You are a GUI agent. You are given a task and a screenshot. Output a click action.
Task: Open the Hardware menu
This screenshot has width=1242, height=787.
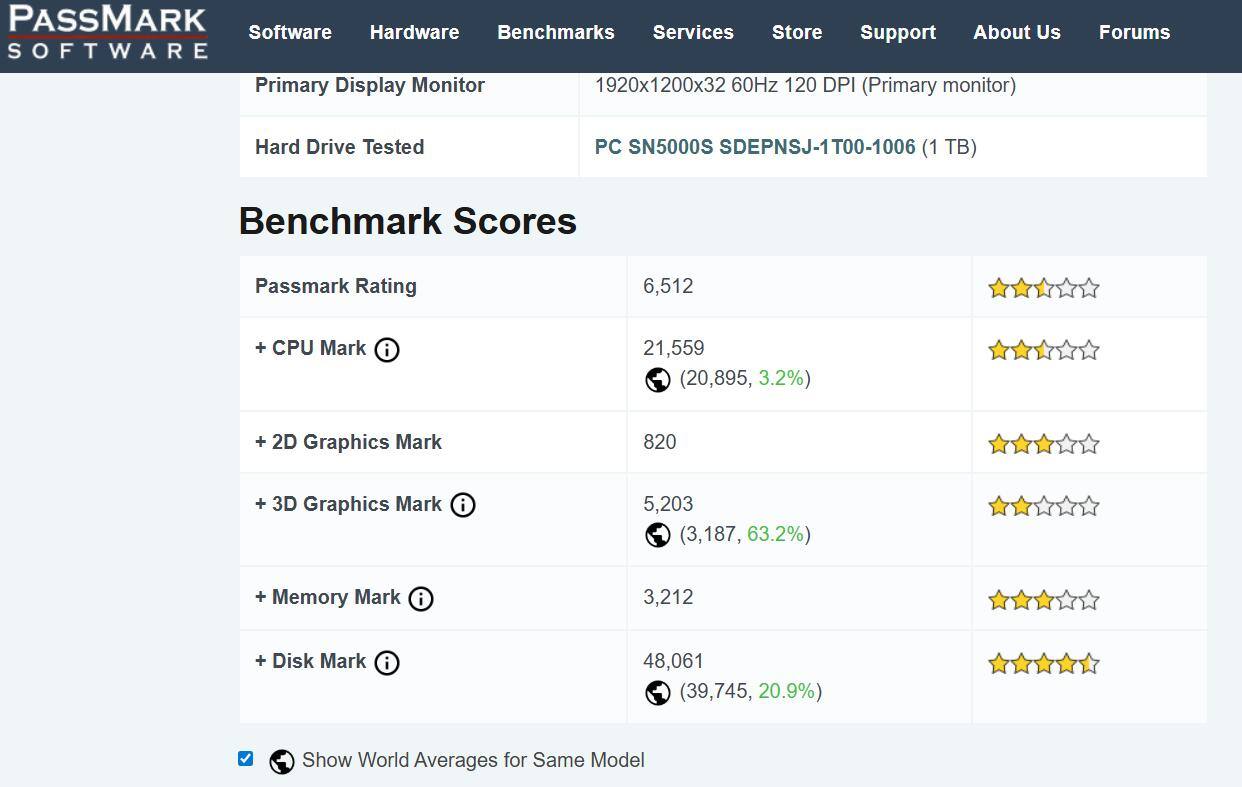414,32
